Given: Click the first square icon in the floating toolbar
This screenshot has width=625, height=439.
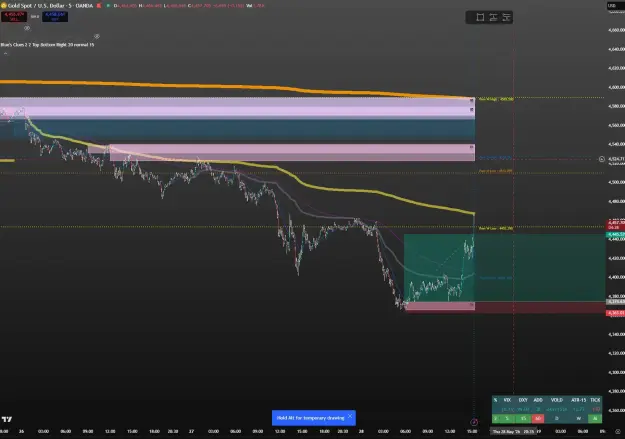Looking at the screenshot, I should (480, 17).
